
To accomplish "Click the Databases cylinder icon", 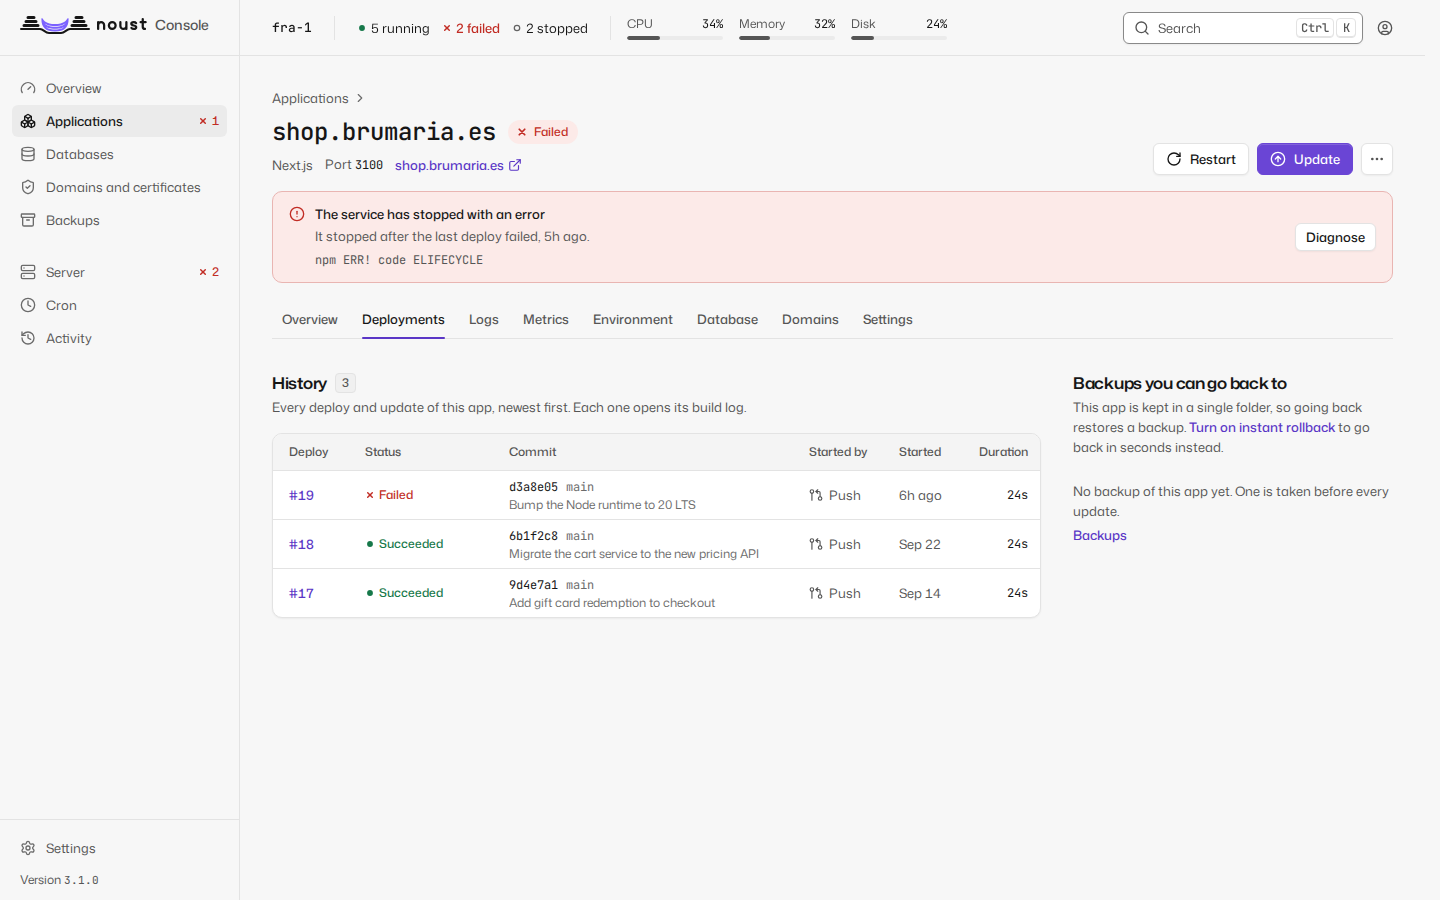I will pyautogui.click(x=28, y=154).
